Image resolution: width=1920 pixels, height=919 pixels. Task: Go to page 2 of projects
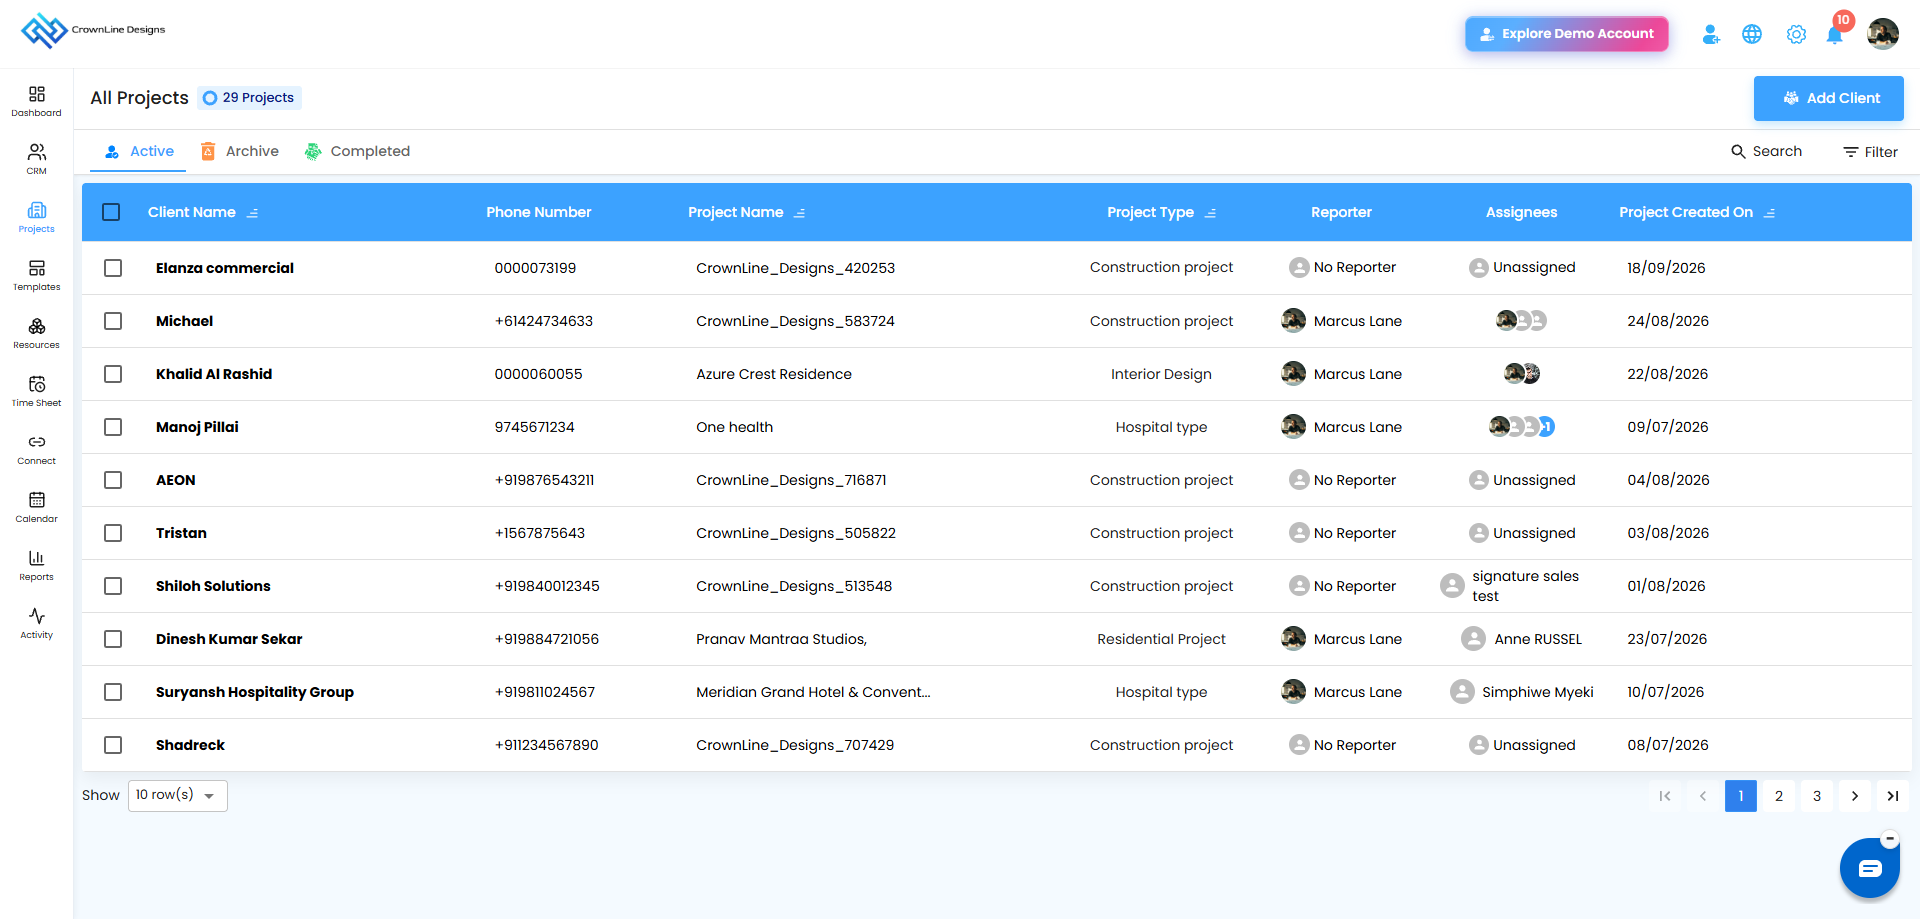[1779, 796]
